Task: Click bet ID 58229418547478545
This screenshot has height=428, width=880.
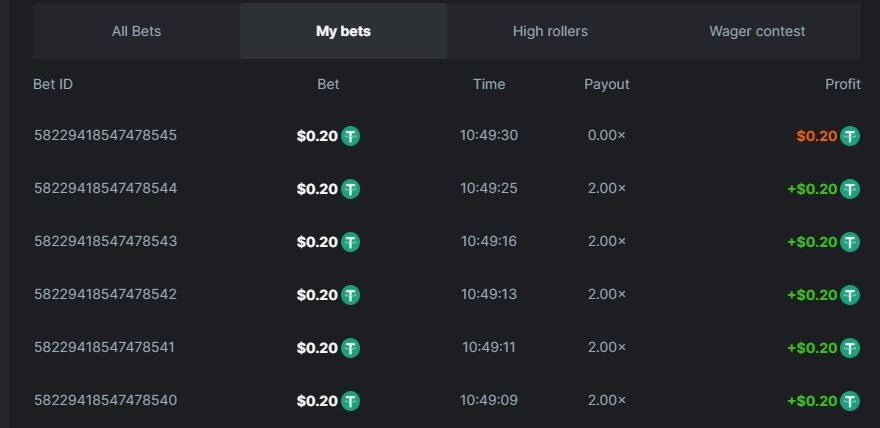Action: point(105,135)
